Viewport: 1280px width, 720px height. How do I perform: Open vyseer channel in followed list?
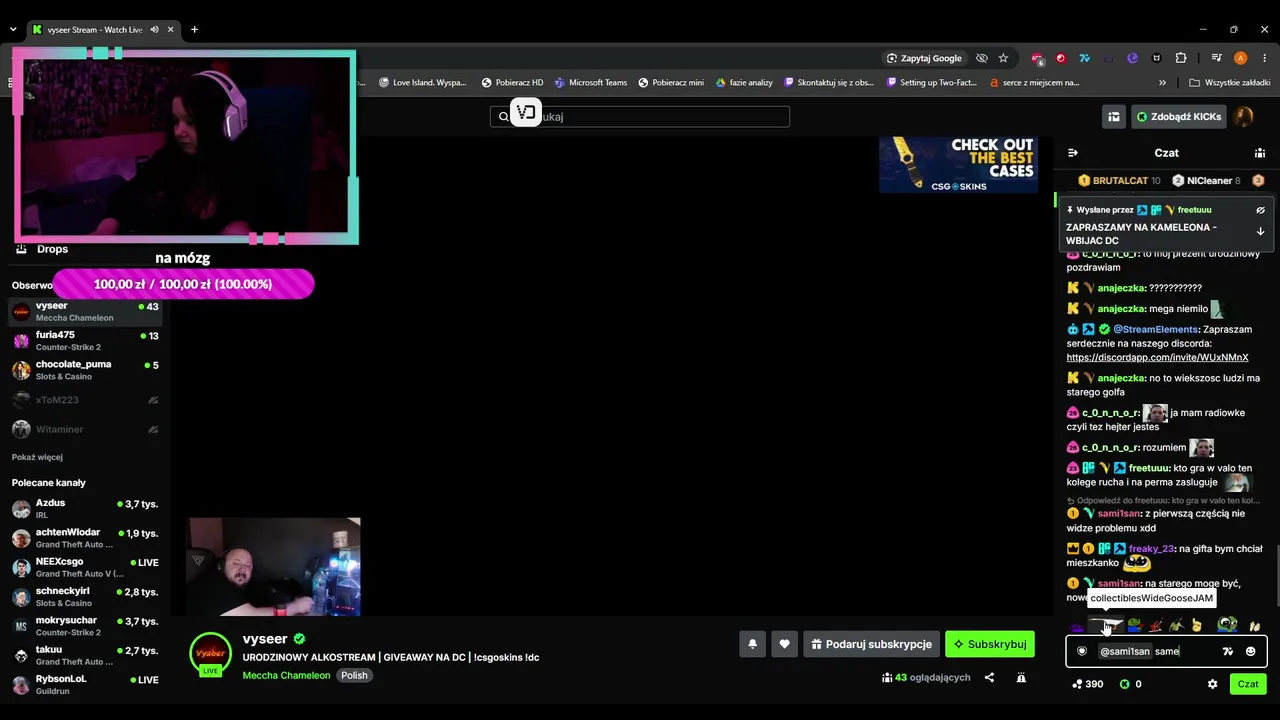tap(85, 311)
